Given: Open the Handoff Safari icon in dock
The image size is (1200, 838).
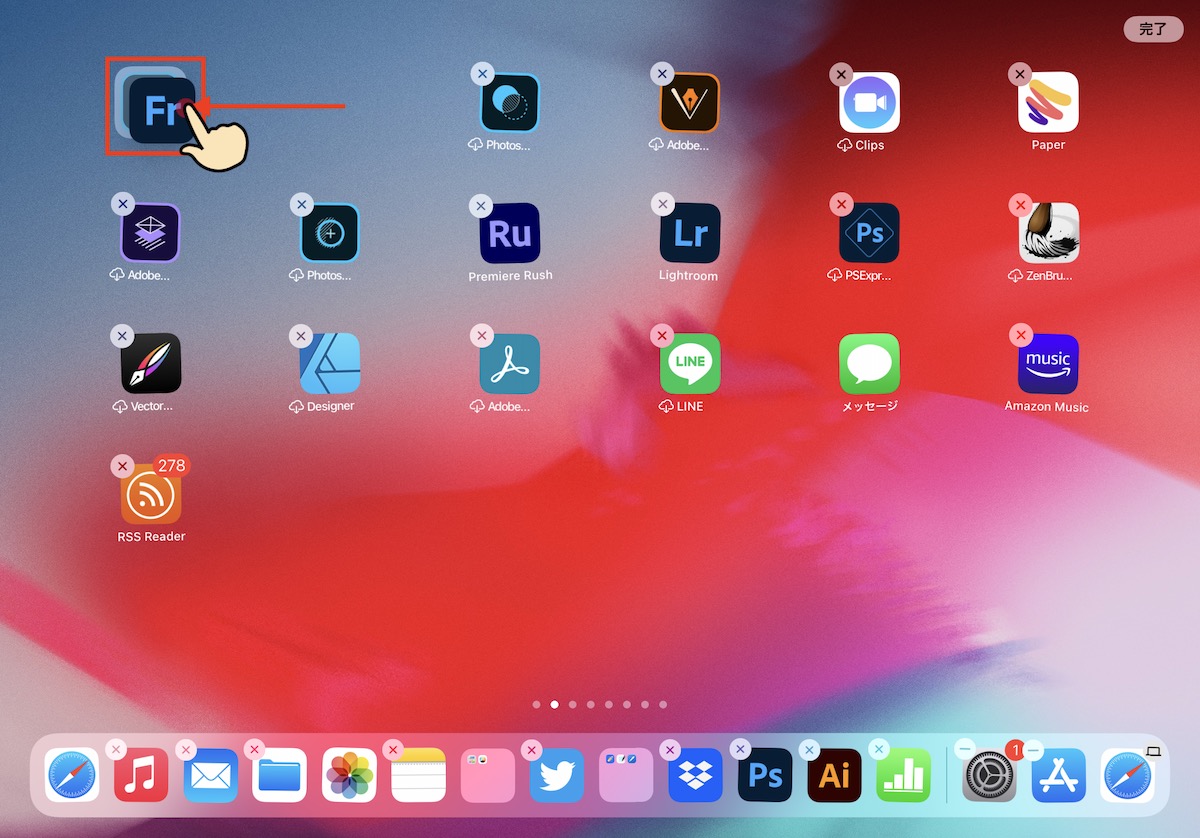Looking at the screenshot, I should tap(1128, 775).
